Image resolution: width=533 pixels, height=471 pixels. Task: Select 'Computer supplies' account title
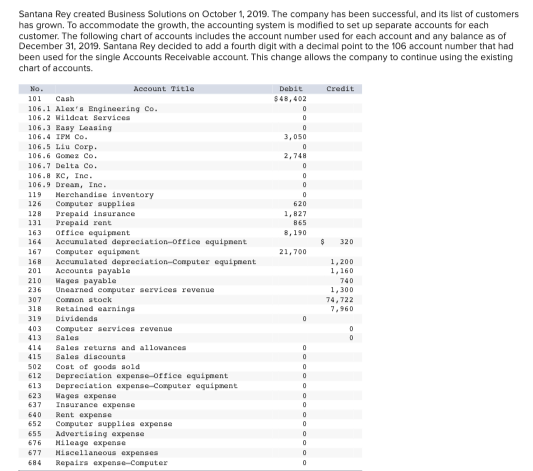click(95, 204)
